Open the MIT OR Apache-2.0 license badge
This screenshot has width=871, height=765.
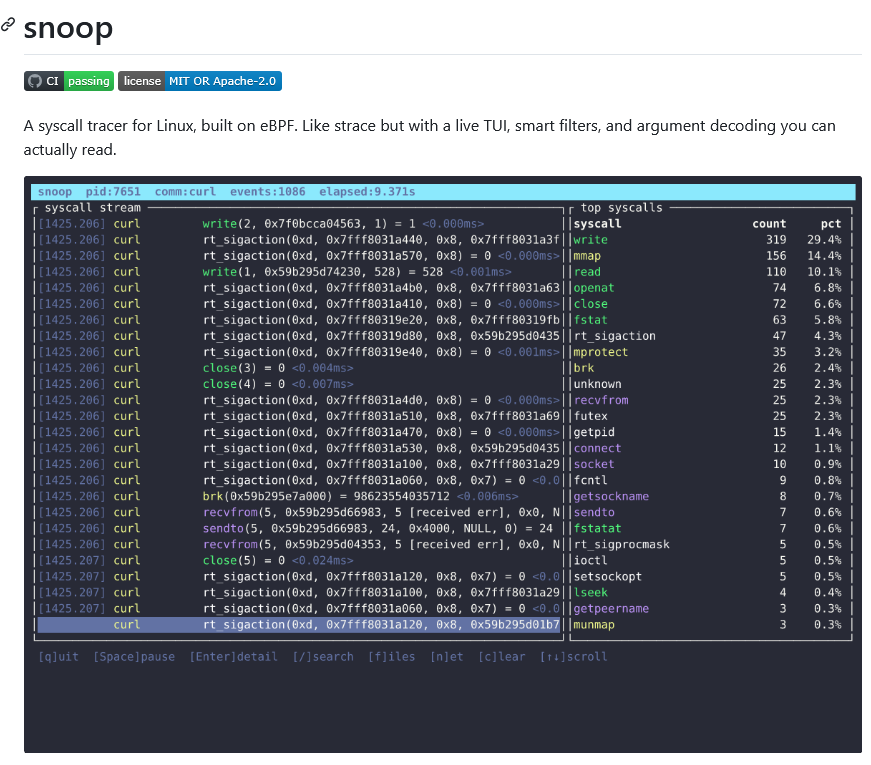(x=199, y=81)
